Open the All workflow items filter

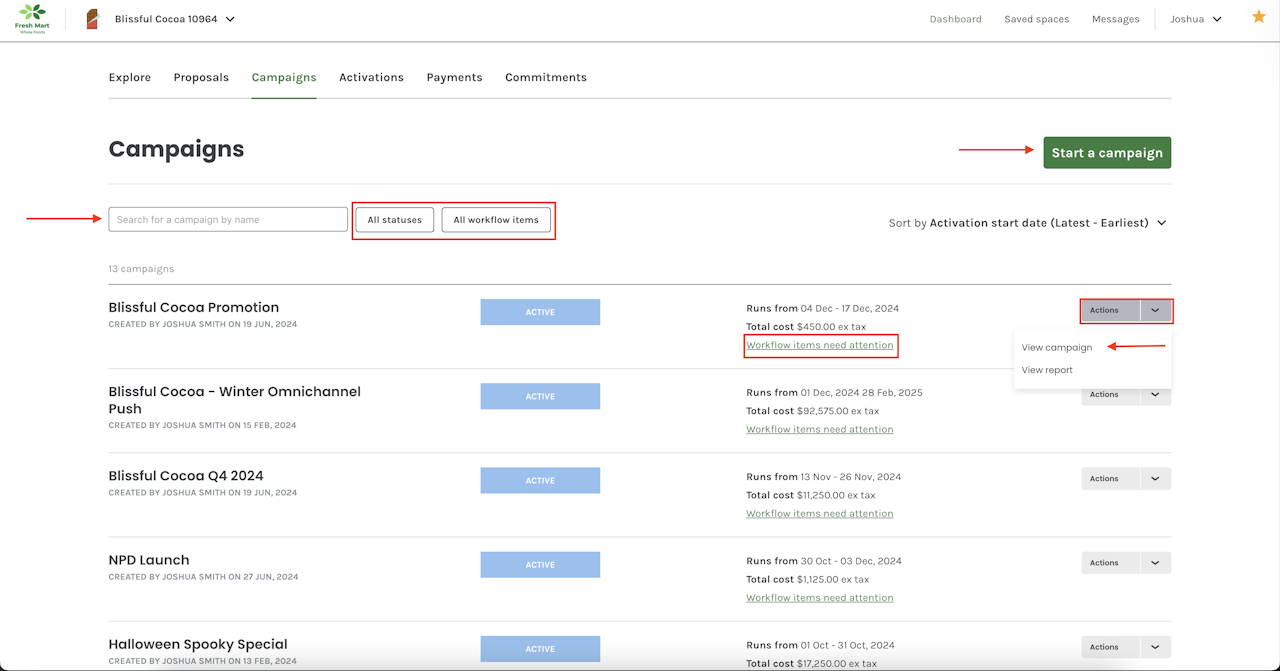click(x=496, y=220)
